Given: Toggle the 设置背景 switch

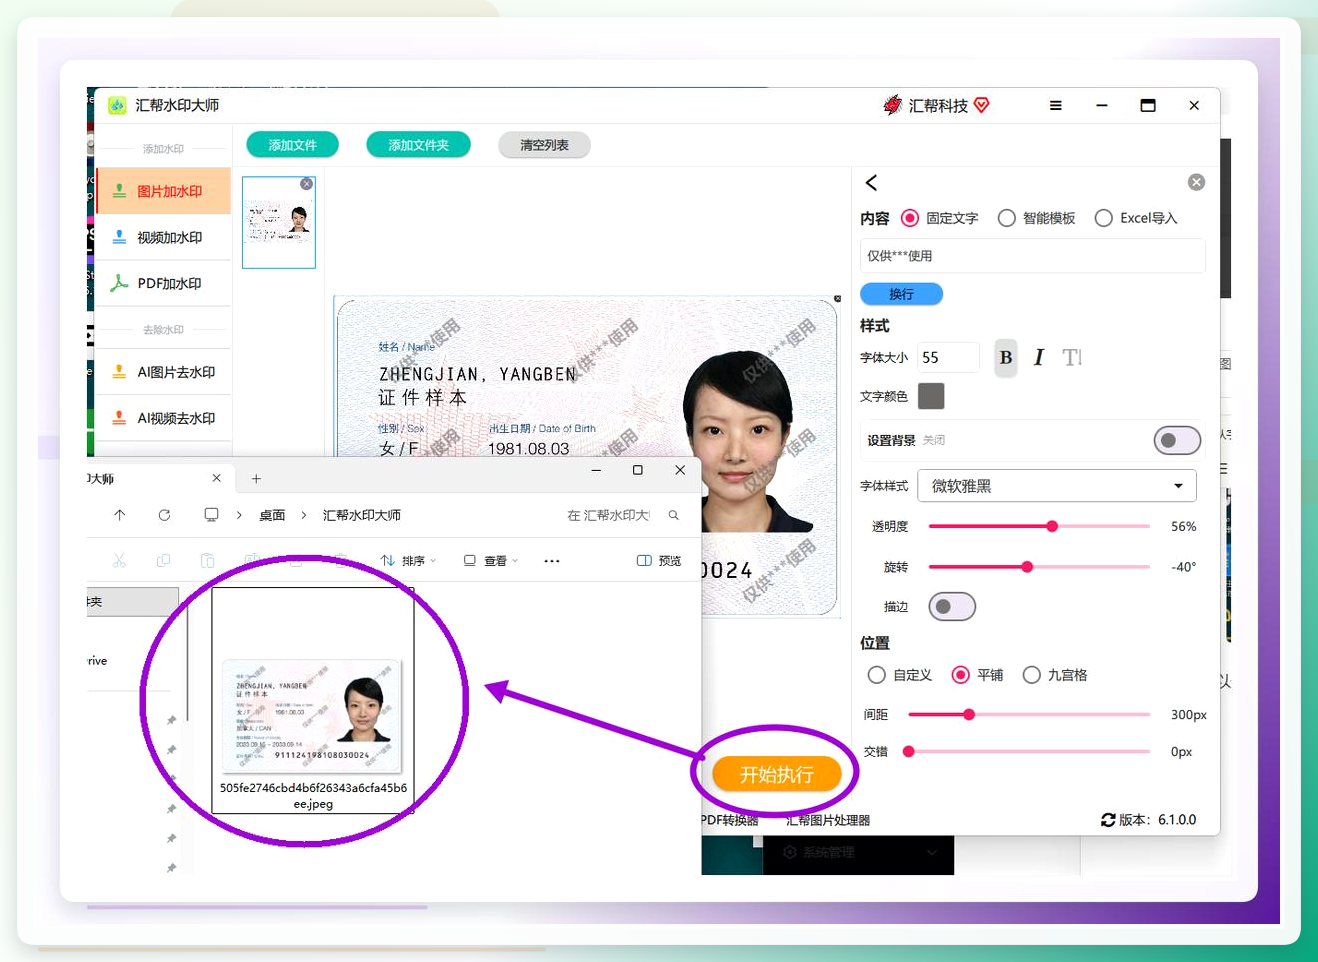Looking at the screenshot, I should [1177, 440].
